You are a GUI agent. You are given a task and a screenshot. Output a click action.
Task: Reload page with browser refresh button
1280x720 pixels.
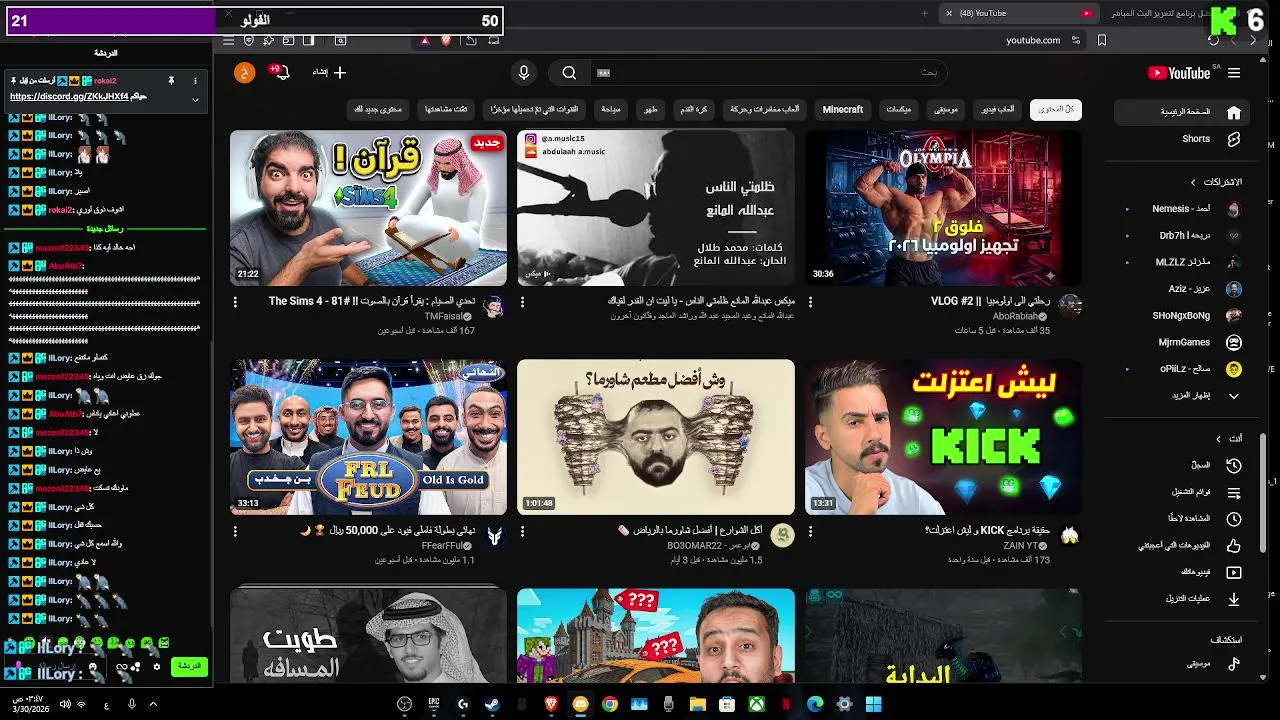(1213, 40)
